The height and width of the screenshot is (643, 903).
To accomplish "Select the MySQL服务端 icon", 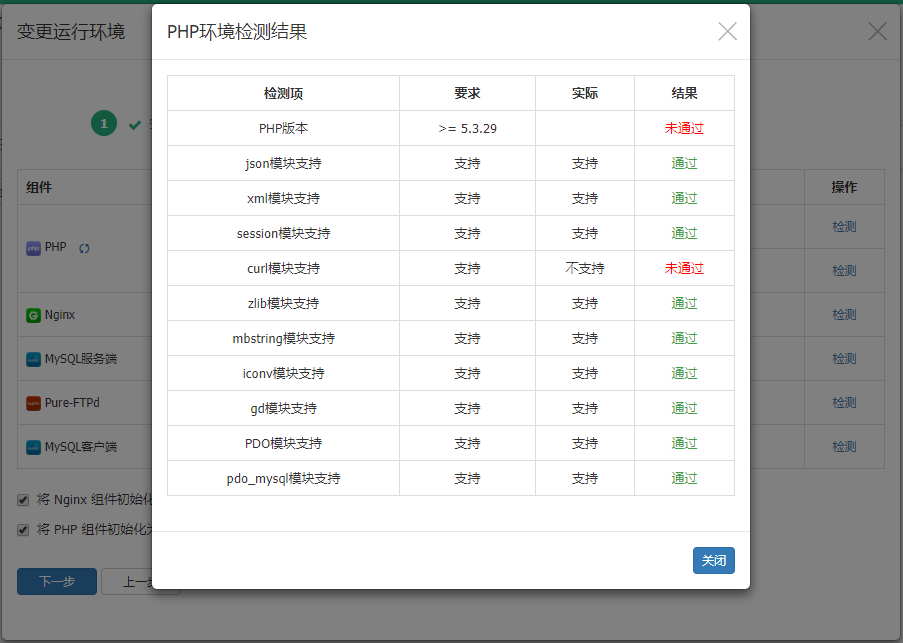I will 33,359.
